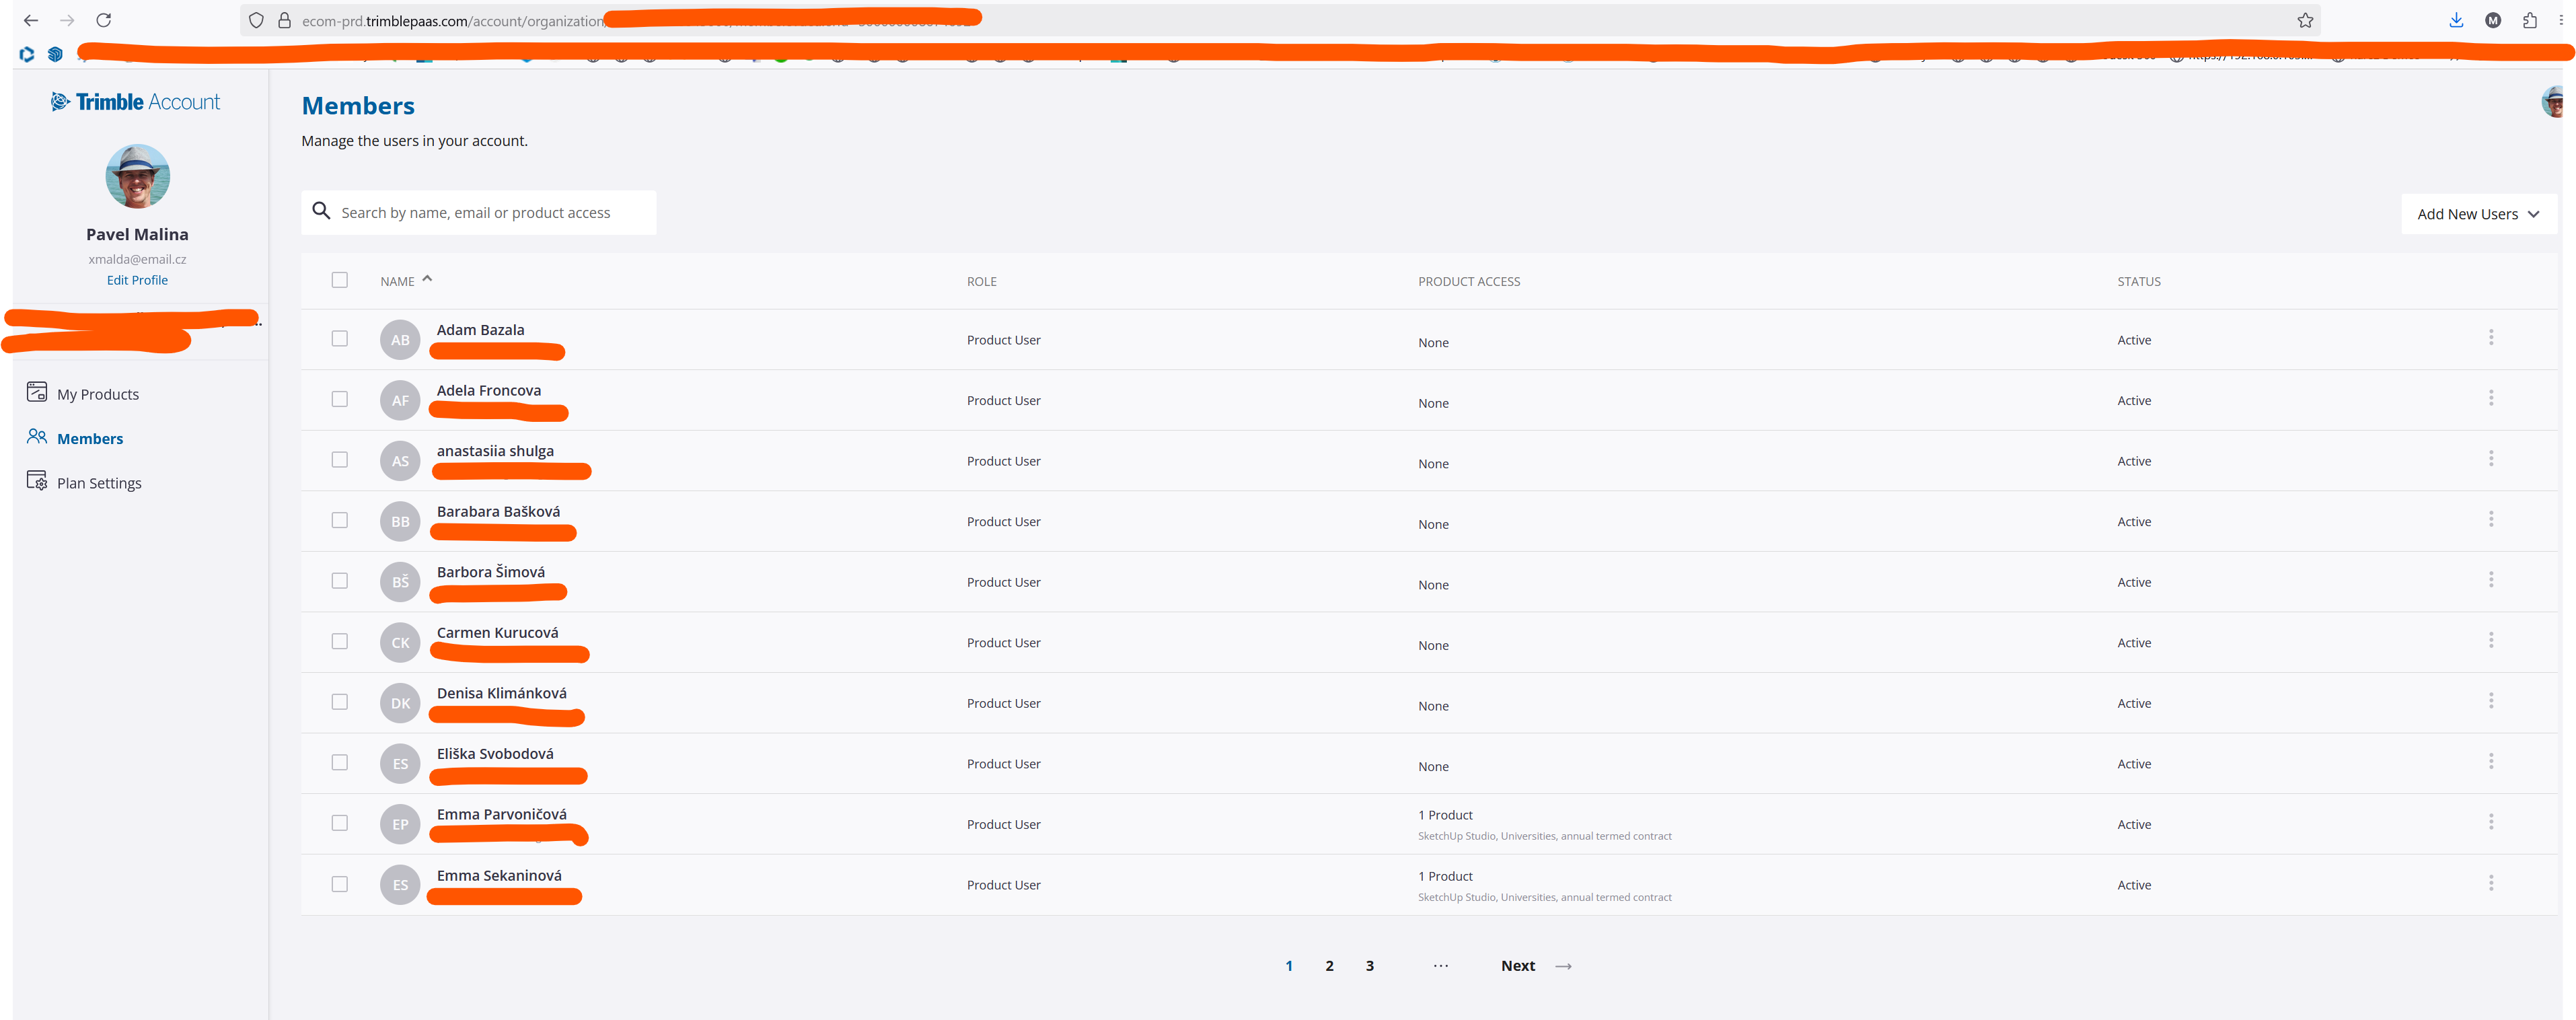The image size is (2576, 1020).
Task: Open browser downloads arrow icon
Action: coord(2456,20)
